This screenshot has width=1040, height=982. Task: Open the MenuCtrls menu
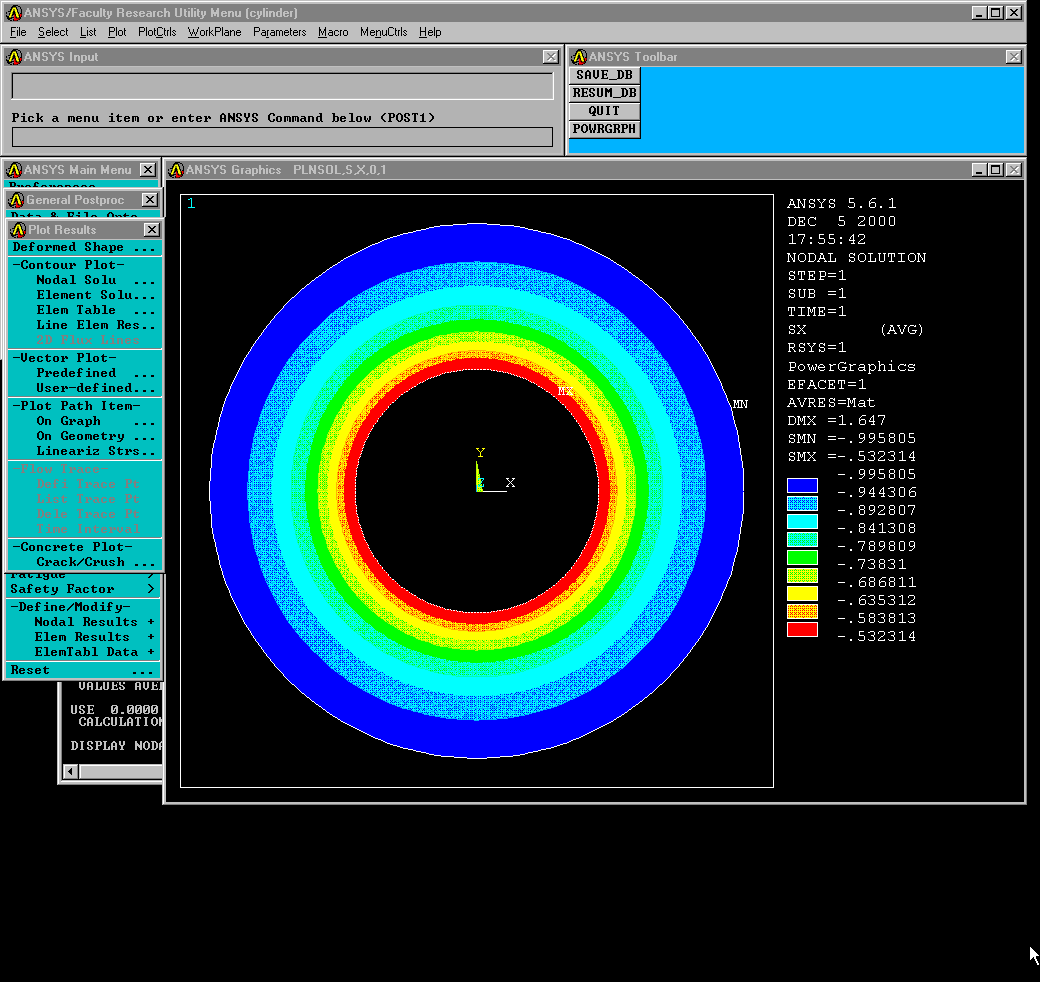pos(383,32)
